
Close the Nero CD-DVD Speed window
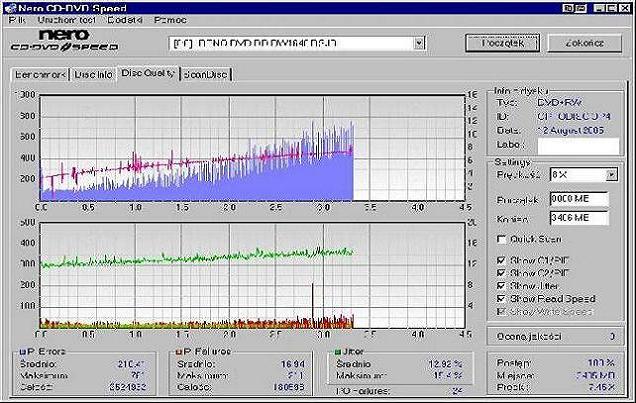pyautogui.click(x=625, y=8)
